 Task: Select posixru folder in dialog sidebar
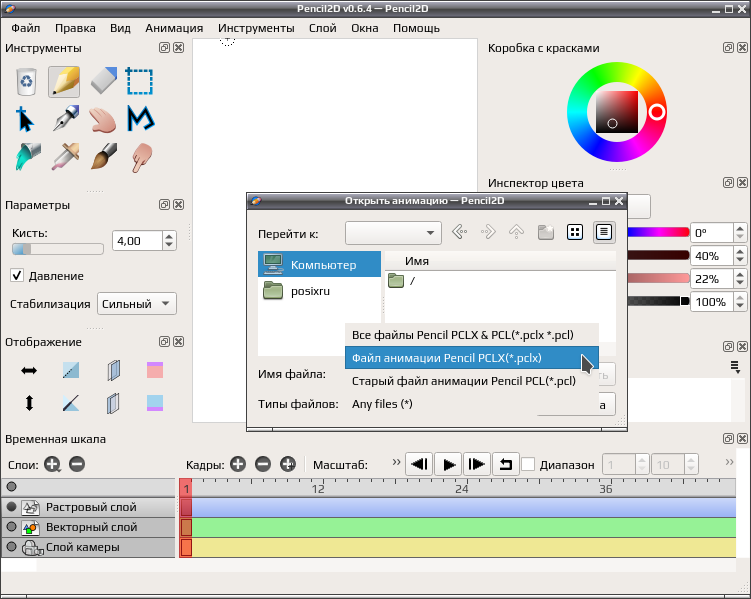tap(319, 291)
